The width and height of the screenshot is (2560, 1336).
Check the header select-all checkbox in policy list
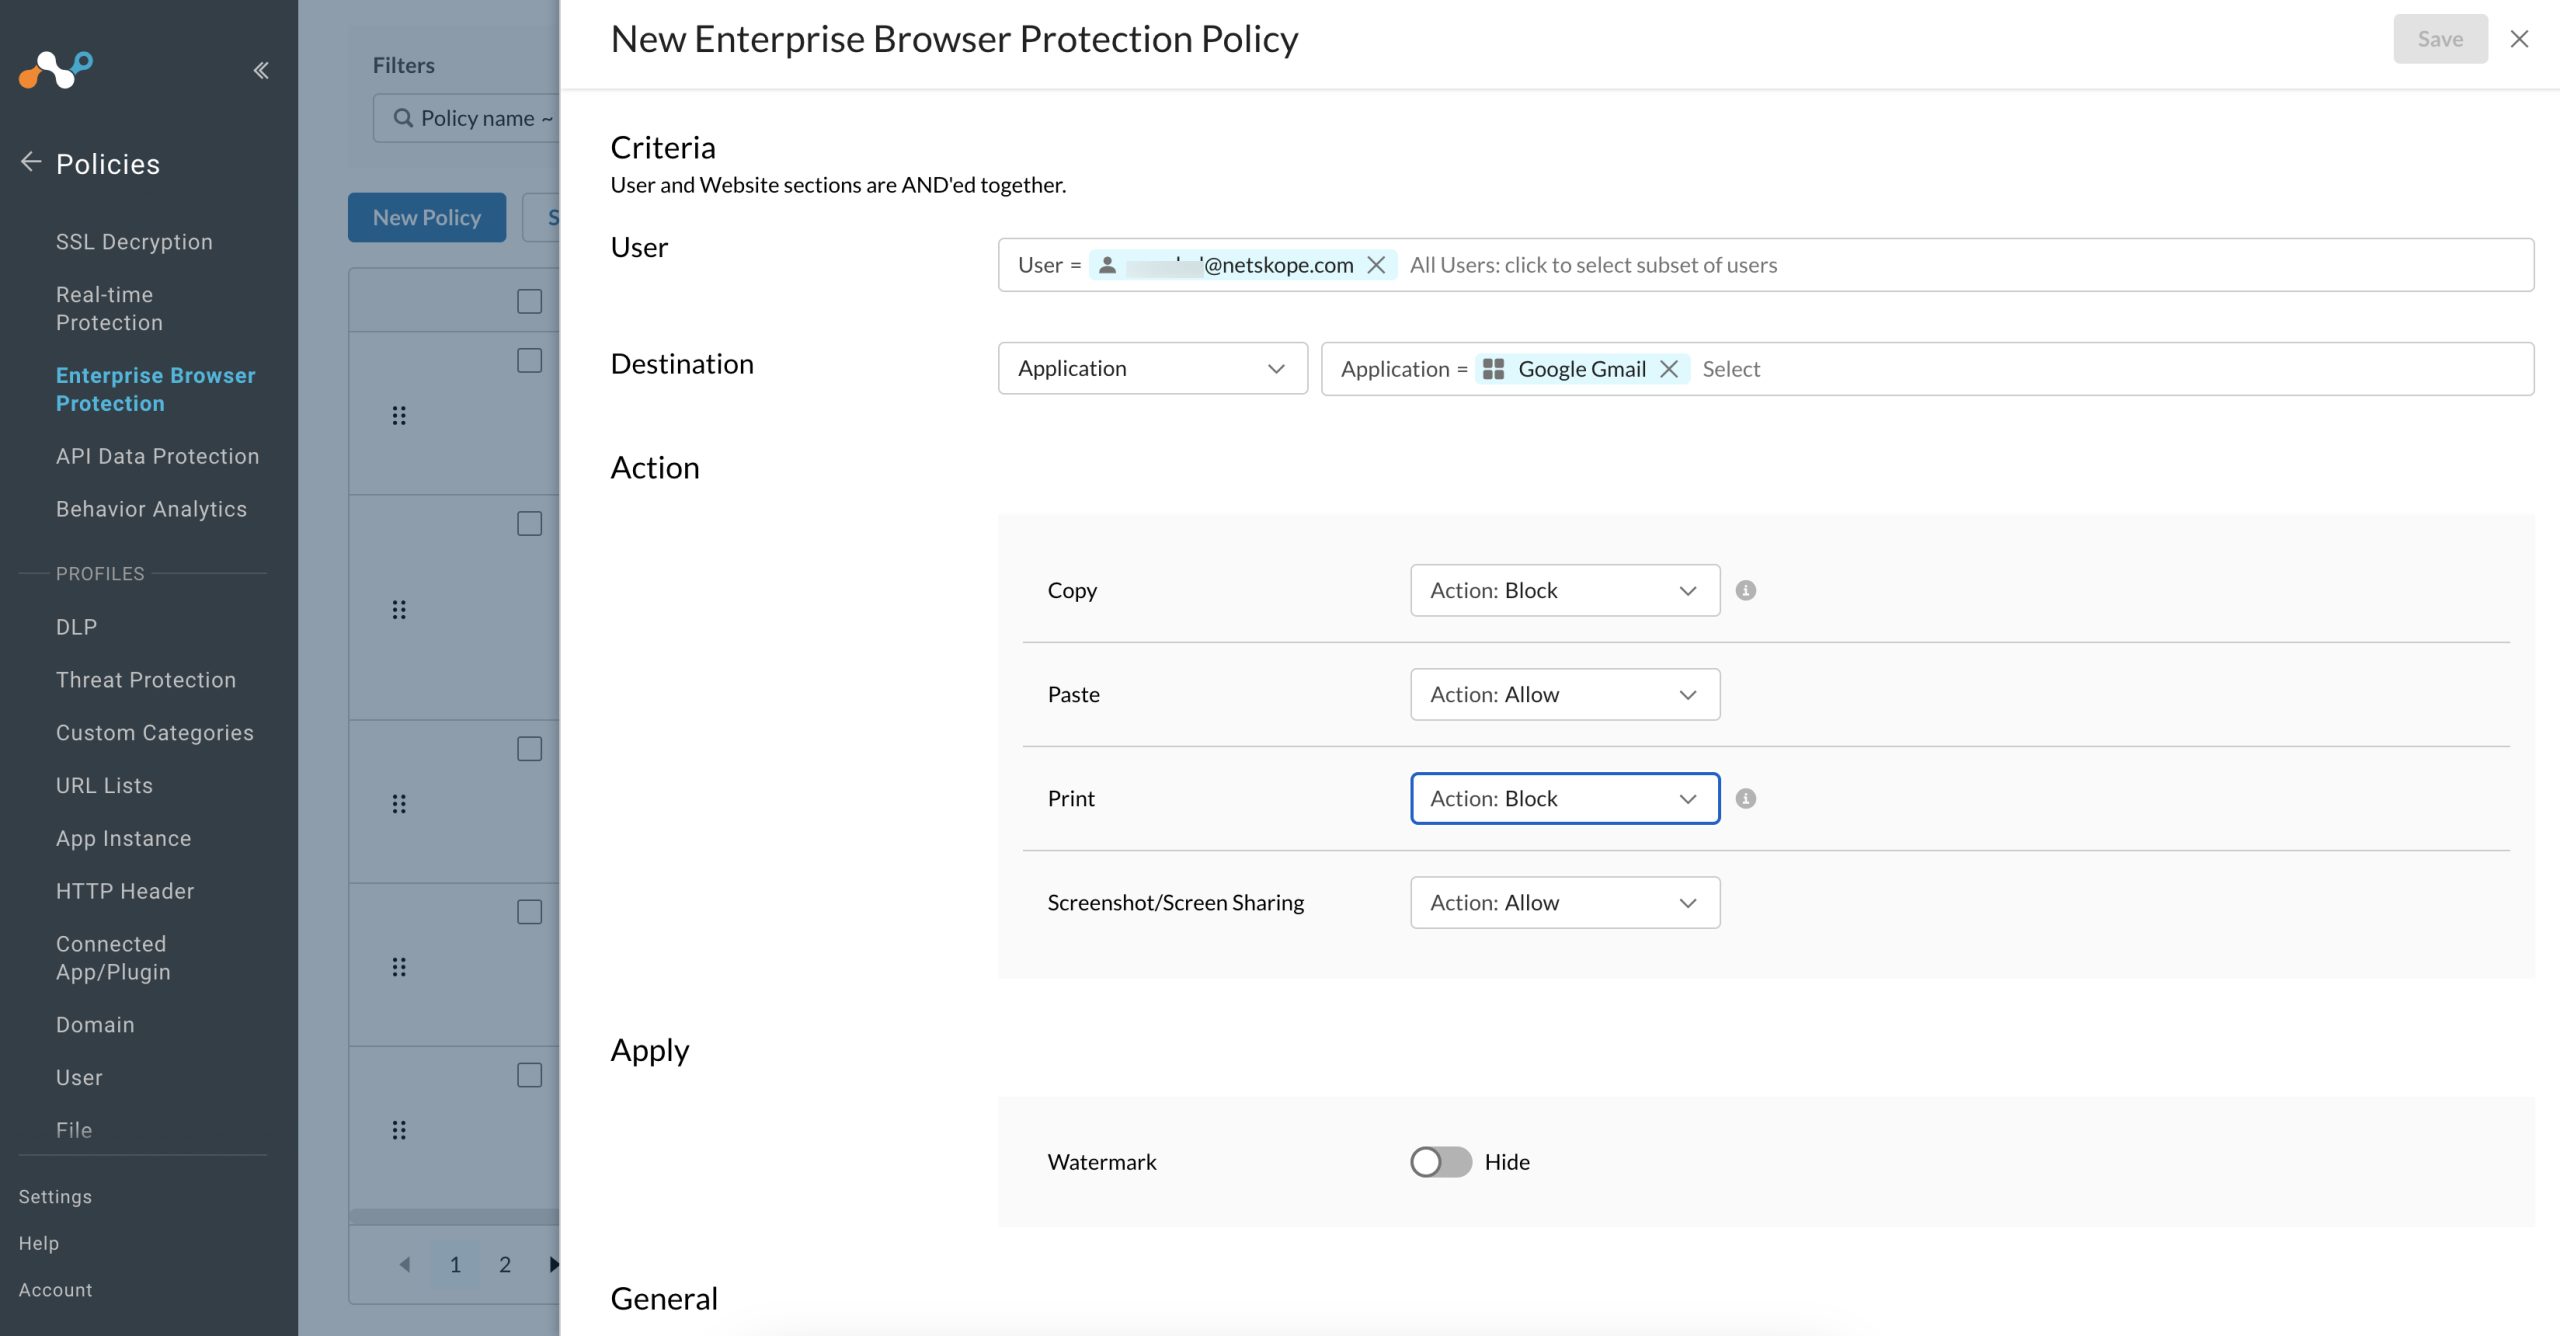(529, 301)
